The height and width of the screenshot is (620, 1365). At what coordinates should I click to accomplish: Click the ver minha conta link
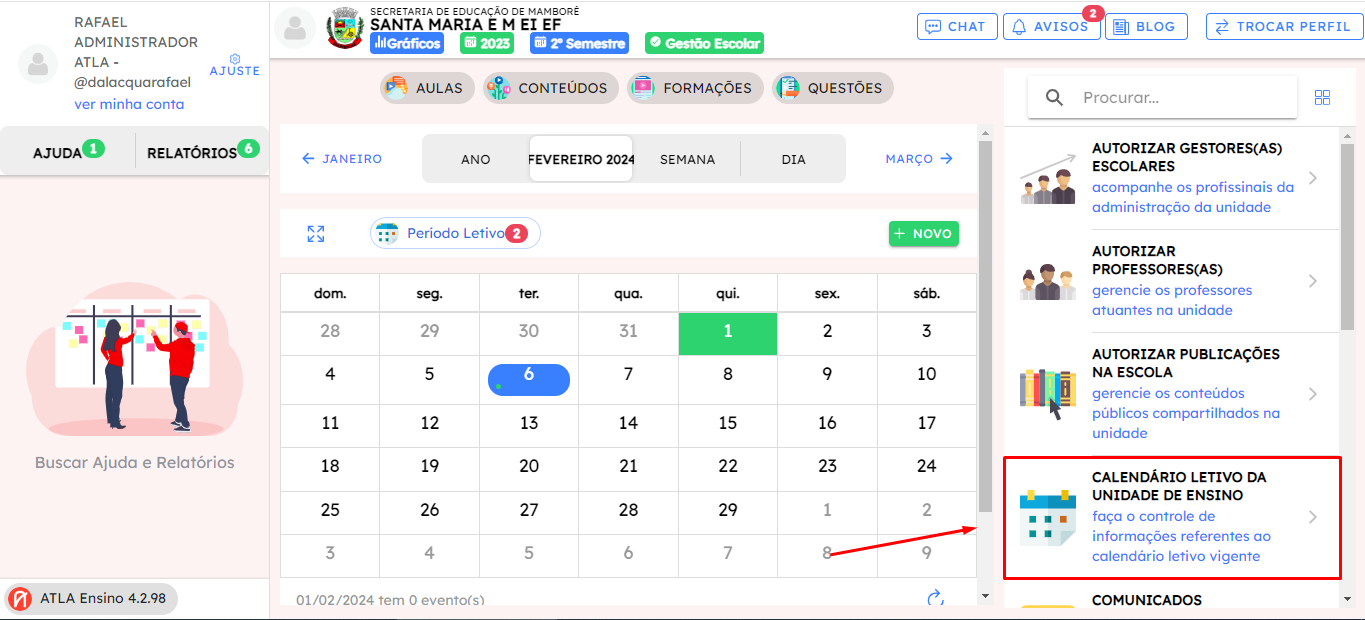point(129,104)
